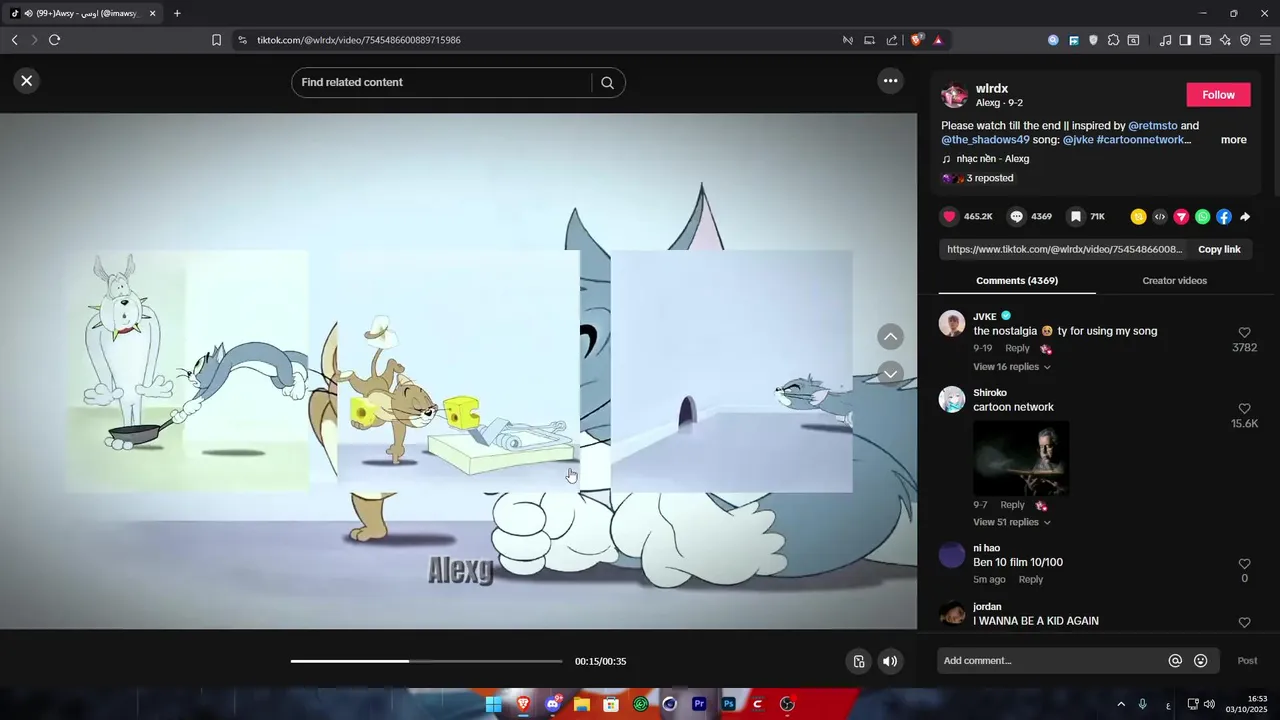Go back with the browser back arrow

[x=14, y=40]
